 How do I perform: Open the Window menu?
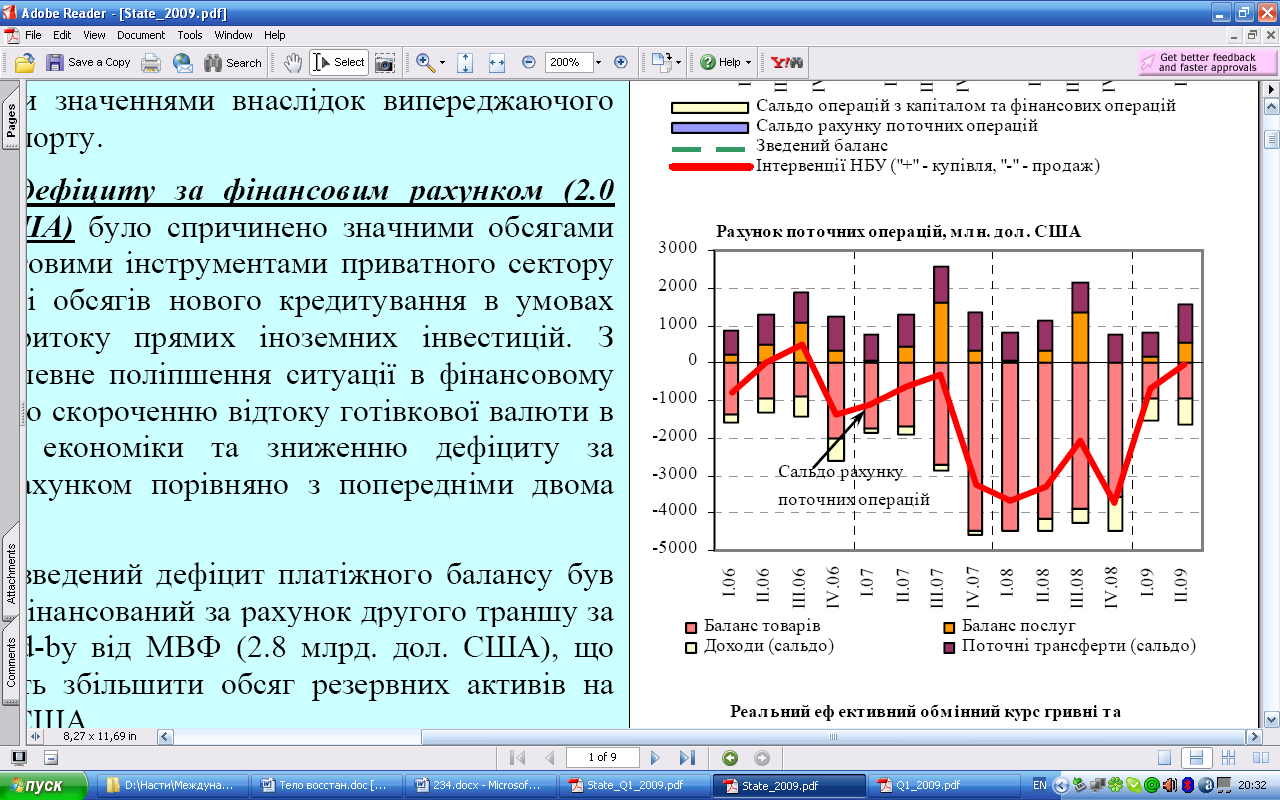233,35
